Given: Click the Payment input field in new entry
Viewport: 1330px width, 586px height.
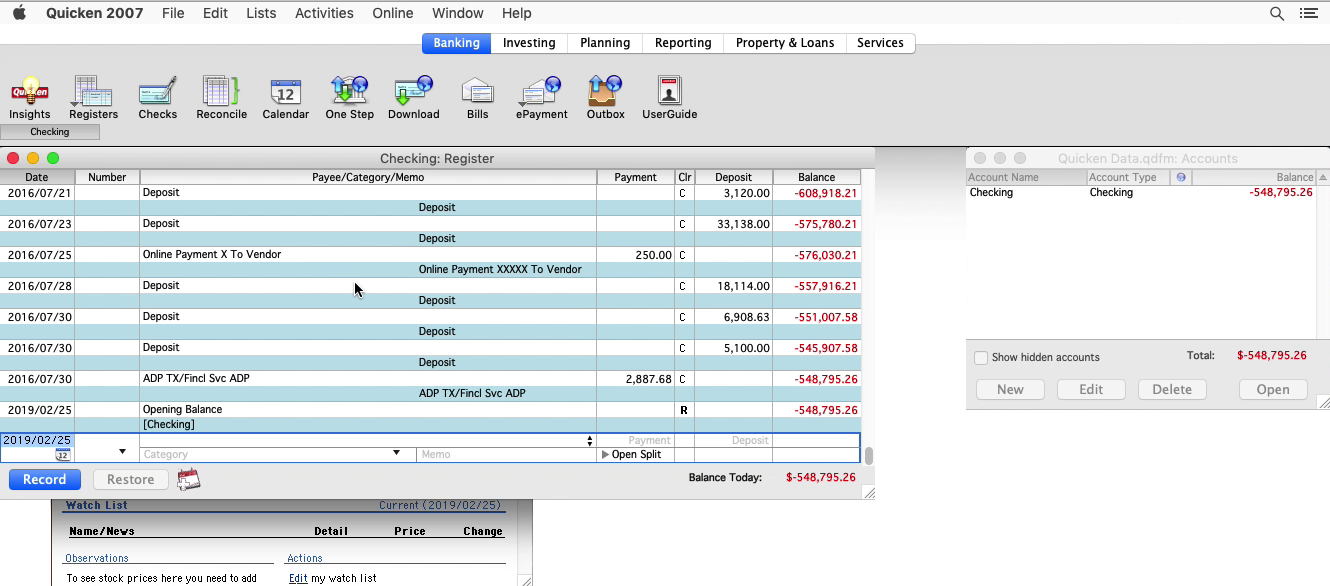Looking at the screenshot, I should (x=636, y=440).
